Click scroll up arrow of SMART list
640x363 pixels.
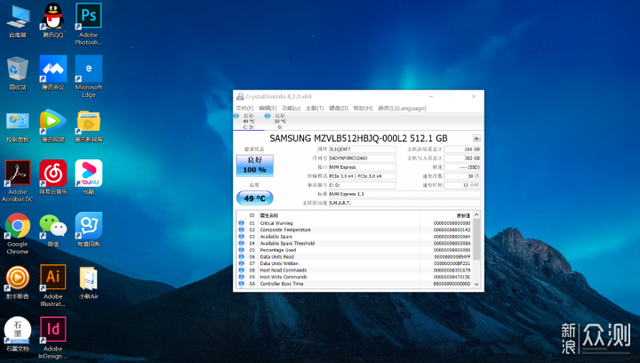[476, 215]
